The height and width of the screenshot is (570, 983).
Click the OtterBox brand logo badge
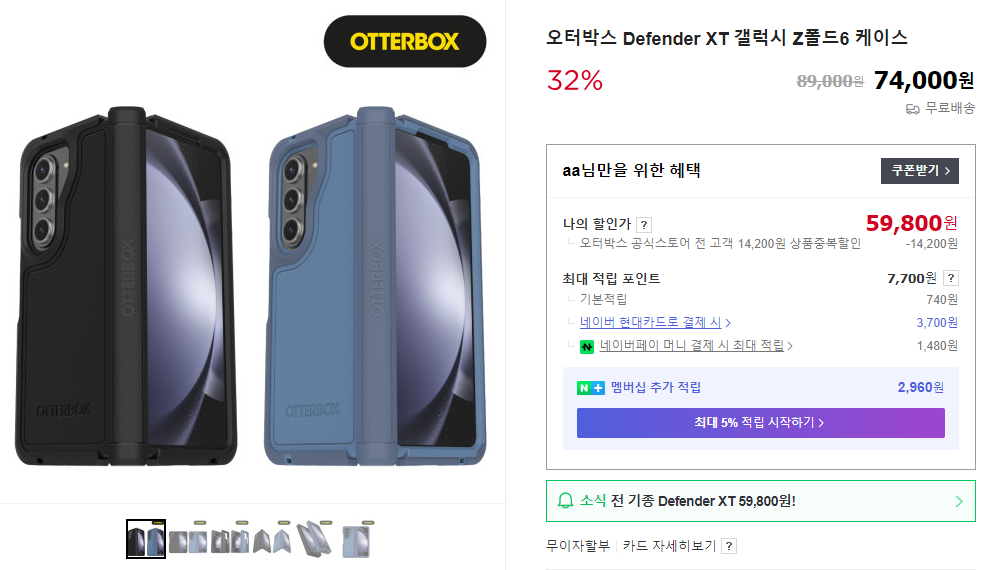(404, 42)
